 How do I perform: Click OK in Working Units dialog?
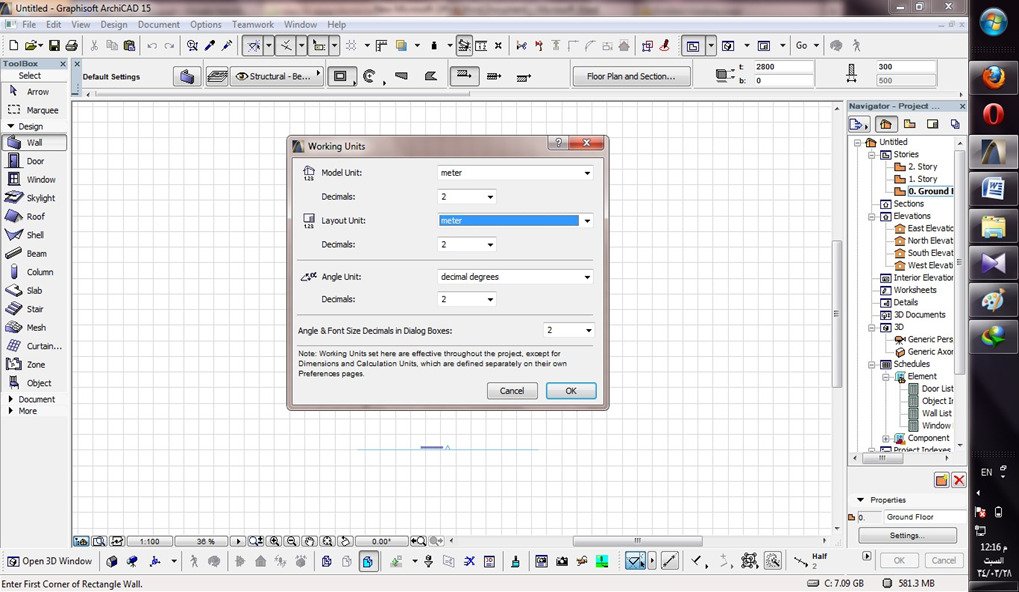[571, 391]
